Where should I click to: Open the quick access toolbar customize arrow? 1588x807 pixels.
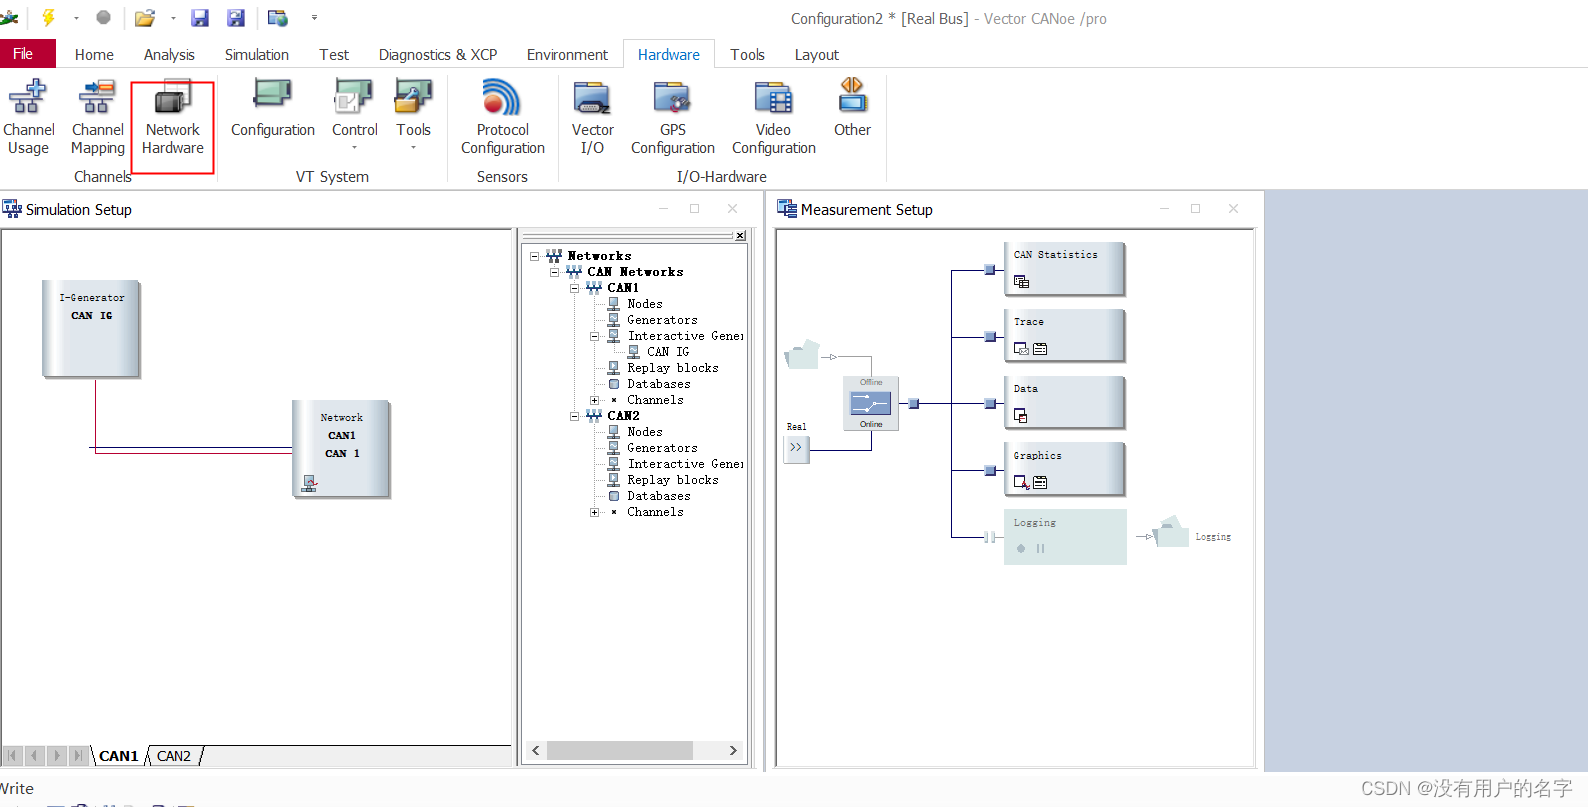point(314,18)
